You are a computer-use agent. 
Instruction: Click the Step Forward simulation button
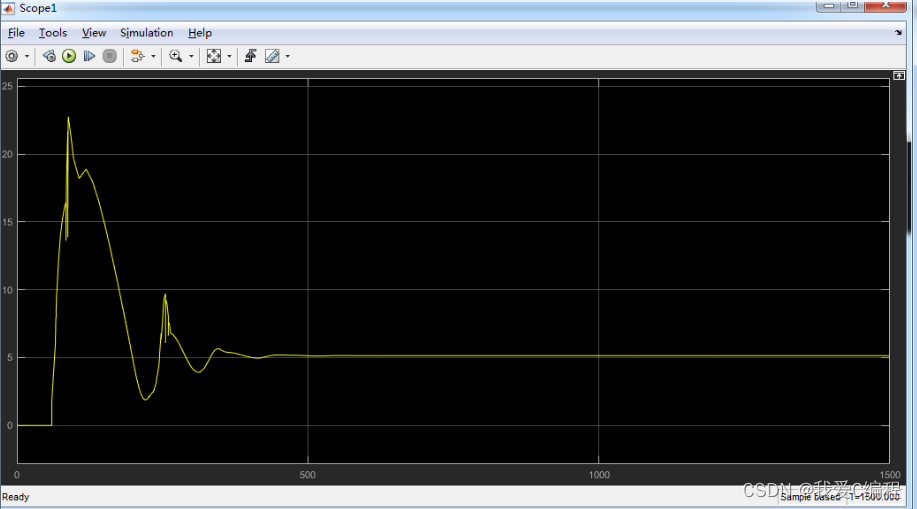89,57
